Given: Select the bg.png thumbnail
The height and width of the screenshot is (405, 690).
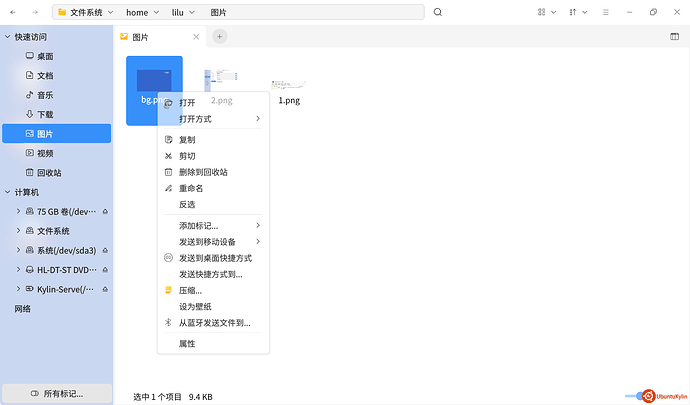Looking at the screenshot, I should [x=154, y=81].
